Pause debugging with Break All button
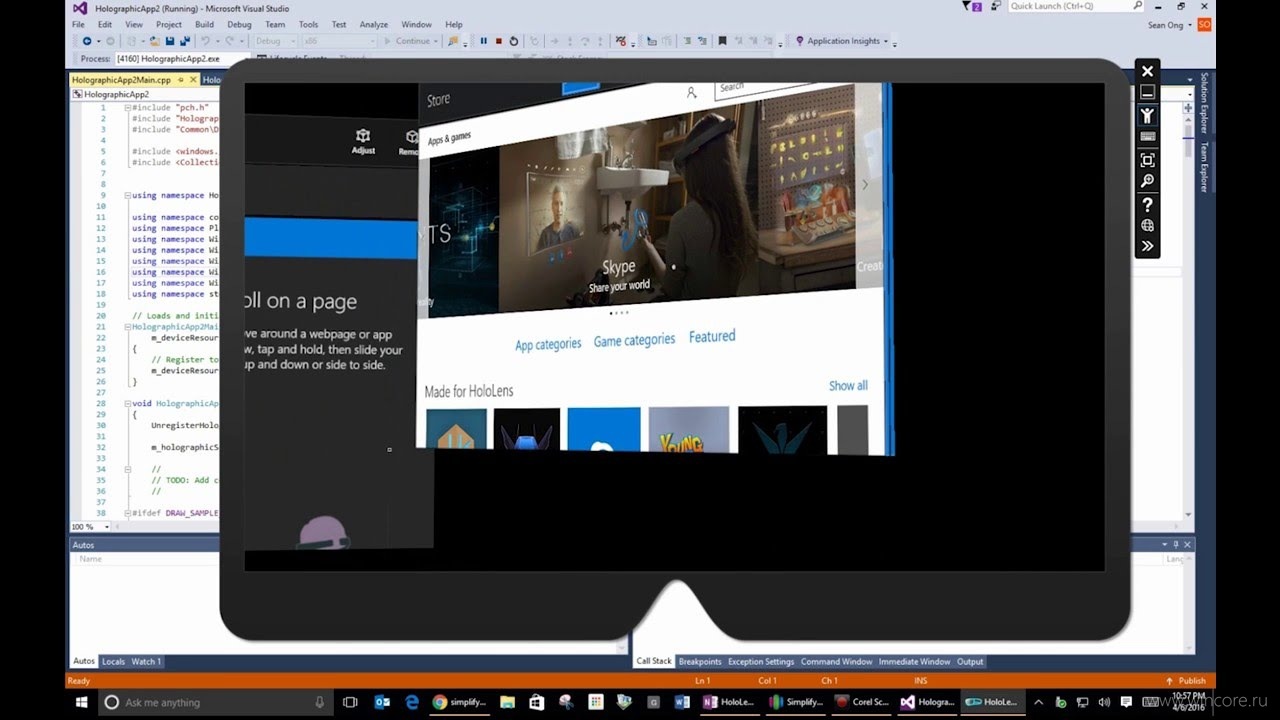 pyautogui.click(x=483, y=41)
